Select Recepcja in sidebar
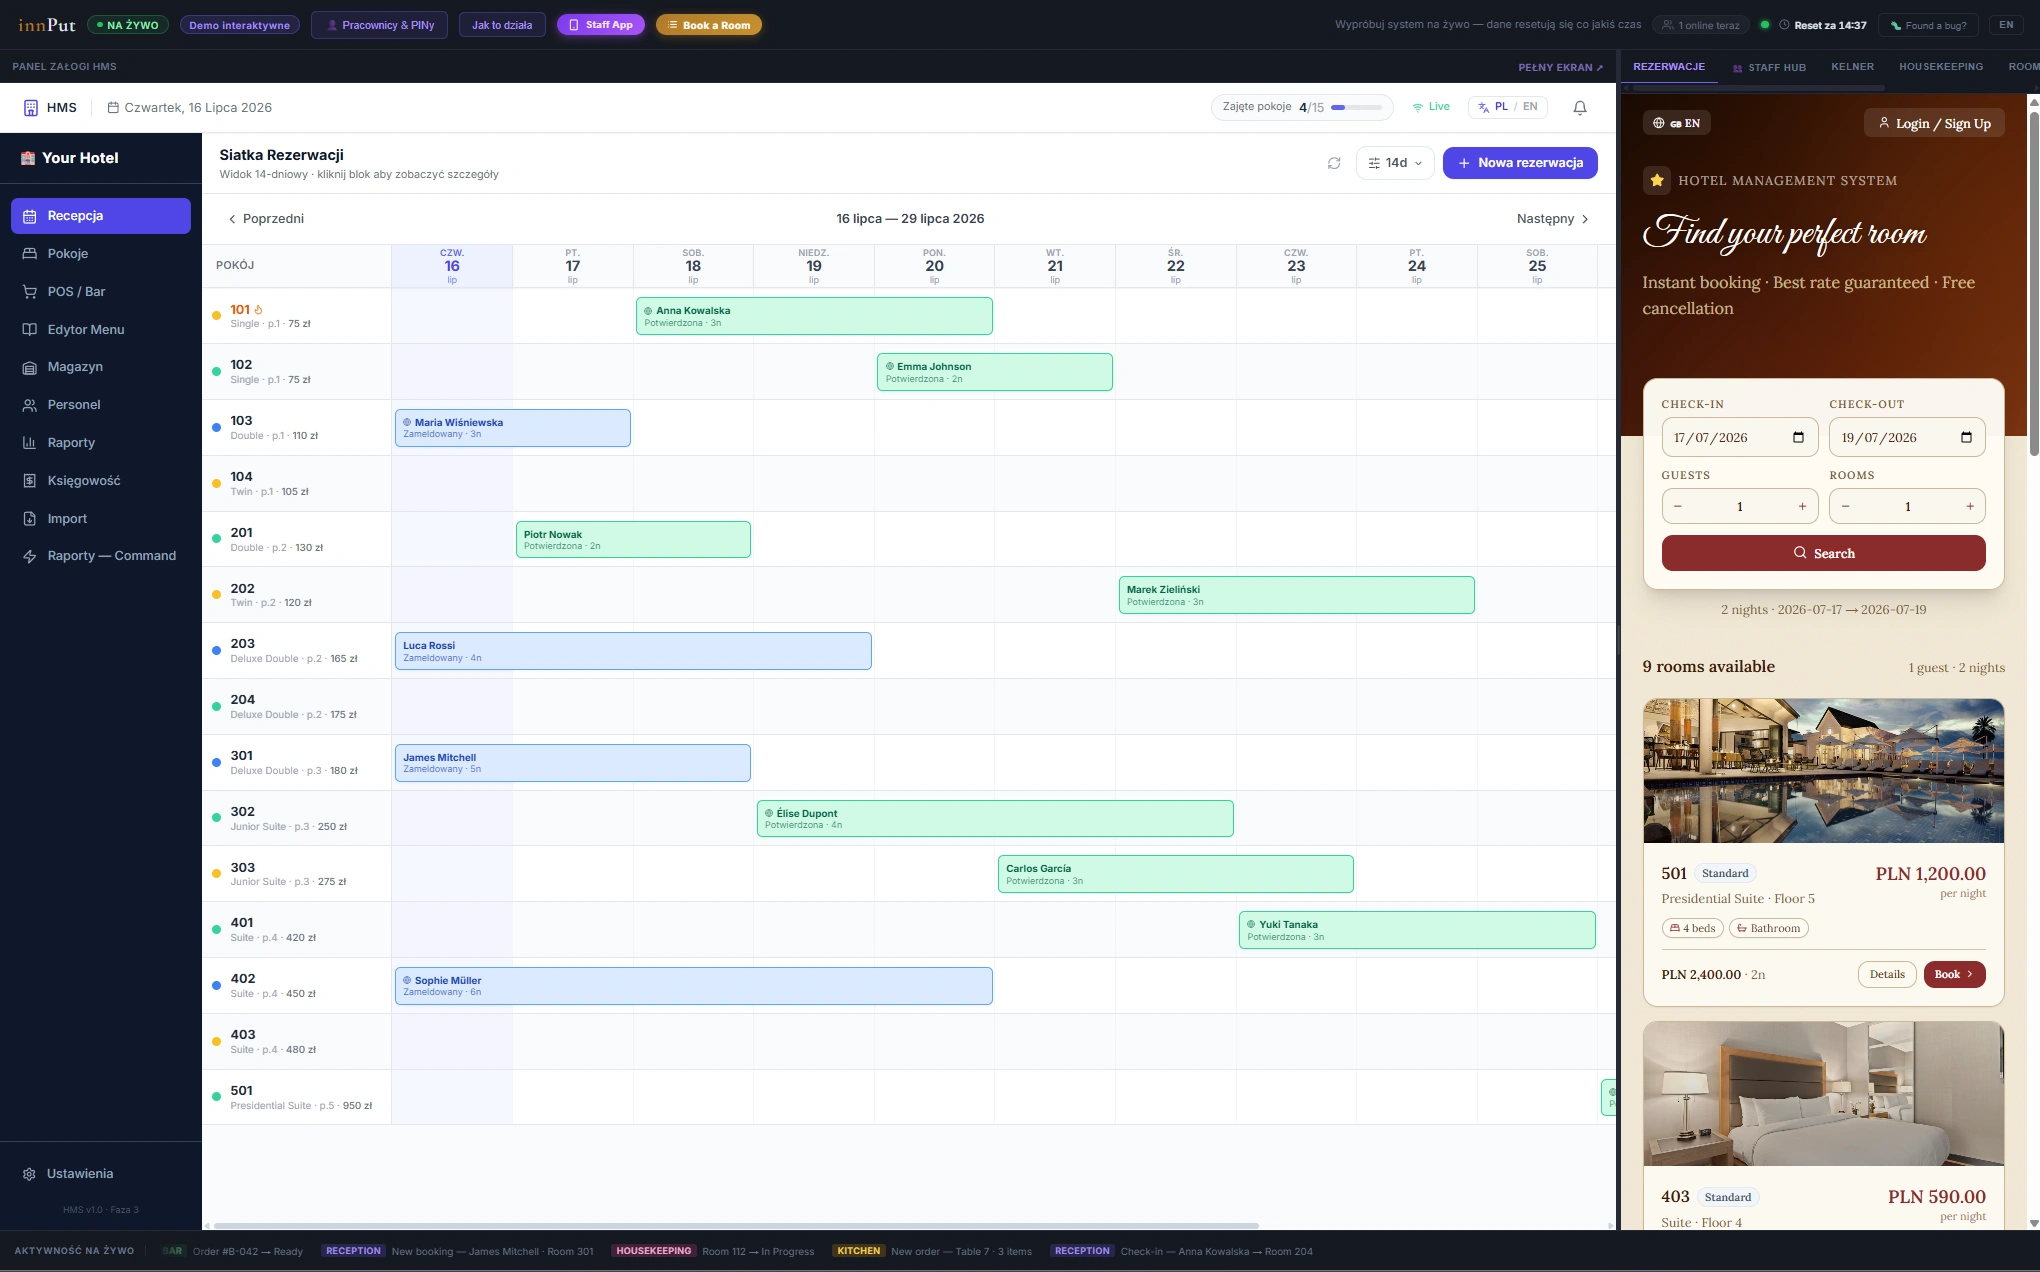 (x=101, y=216)
